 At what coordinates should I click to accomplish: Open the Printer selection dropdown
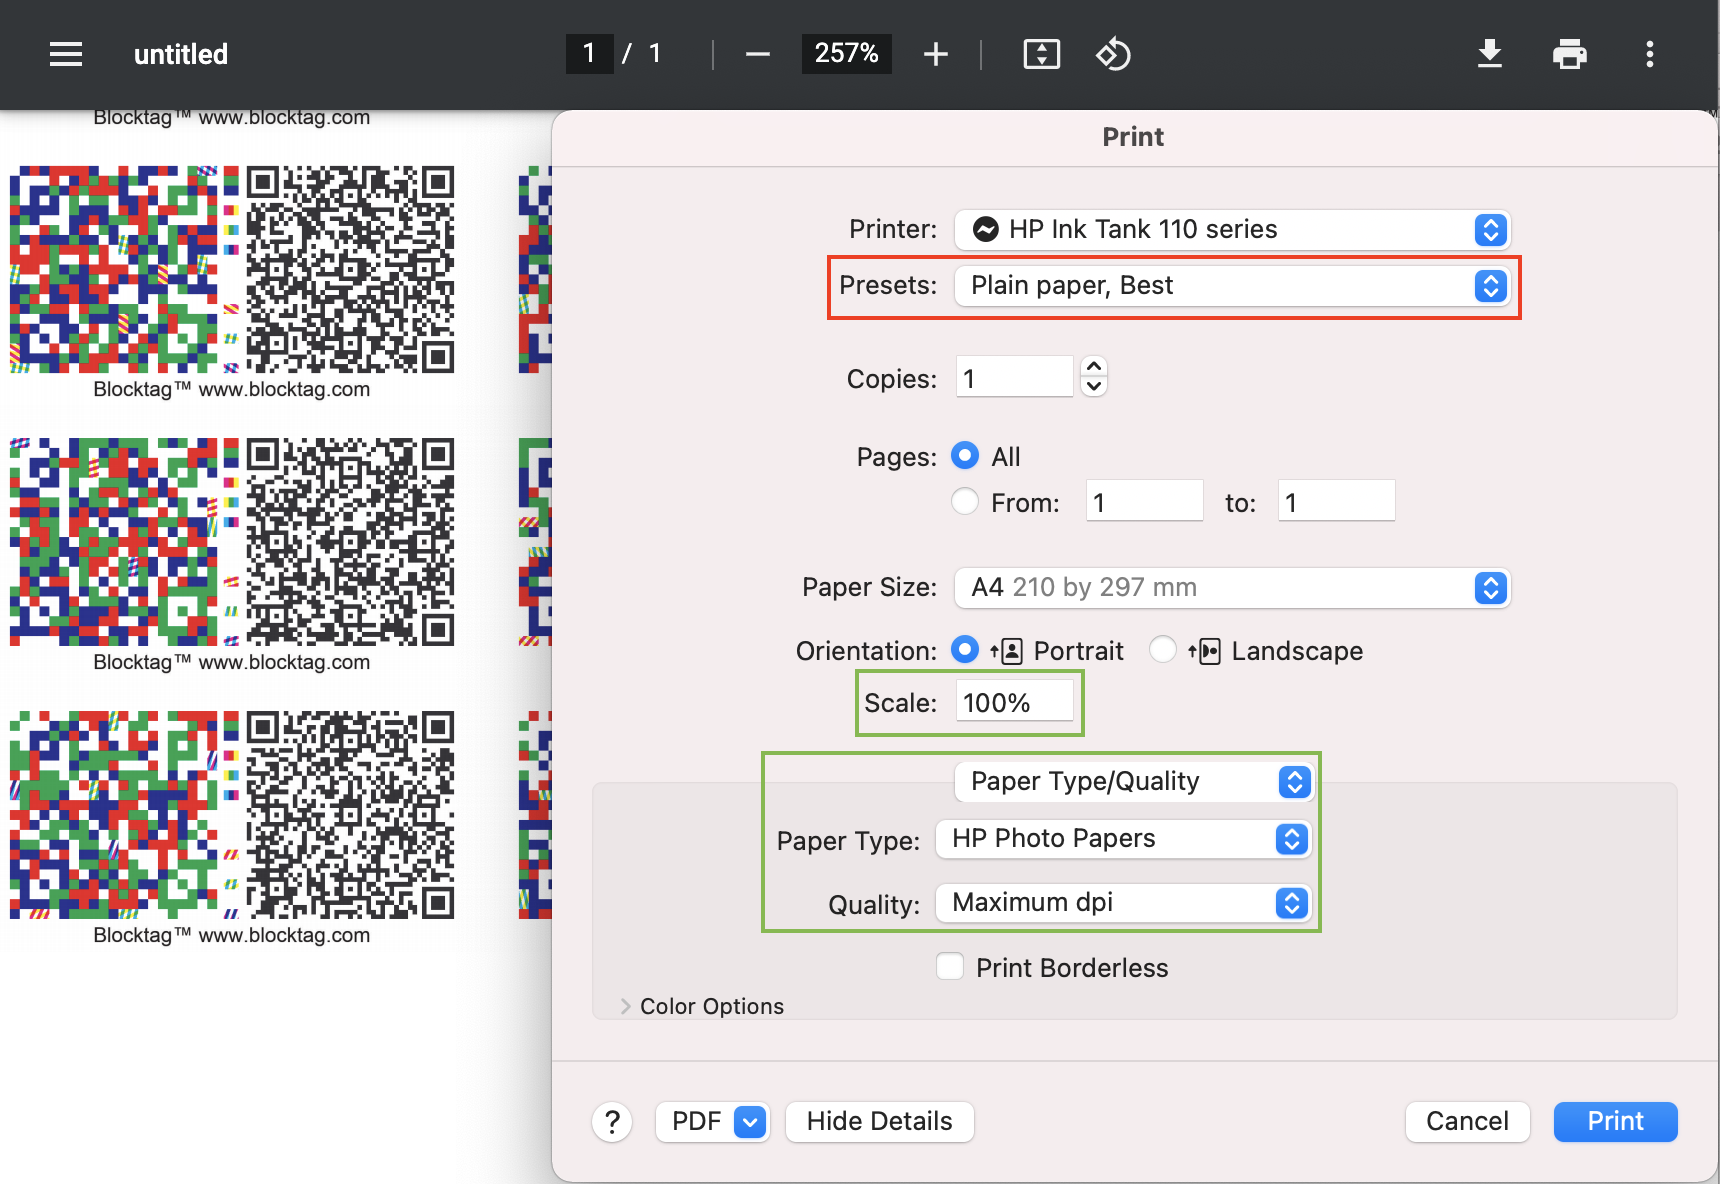coord(1231,229)
